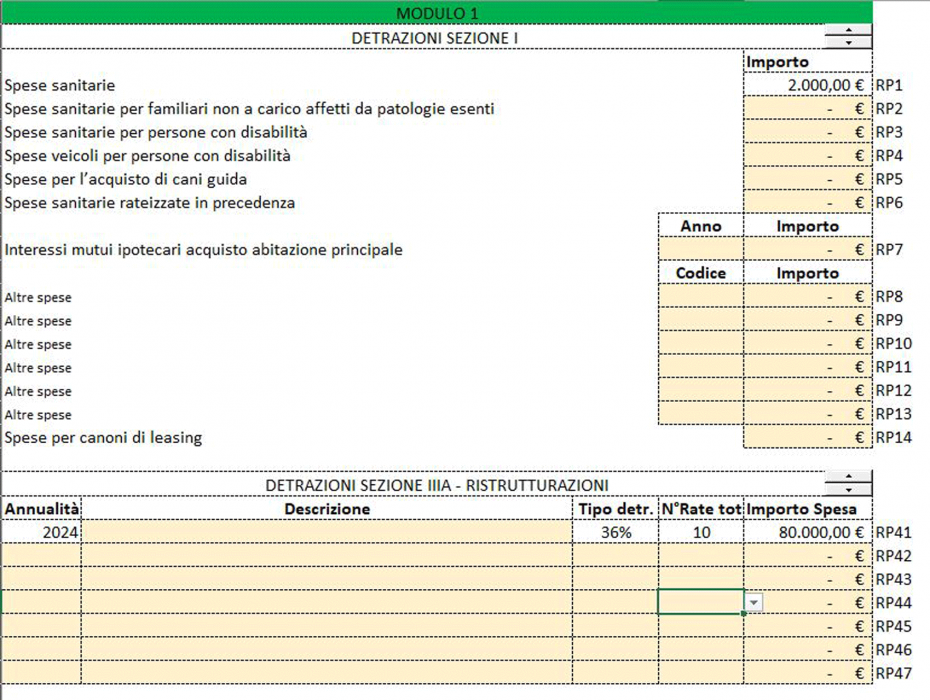Select the Tipo detr. cell in row RP45

point(615,626)
